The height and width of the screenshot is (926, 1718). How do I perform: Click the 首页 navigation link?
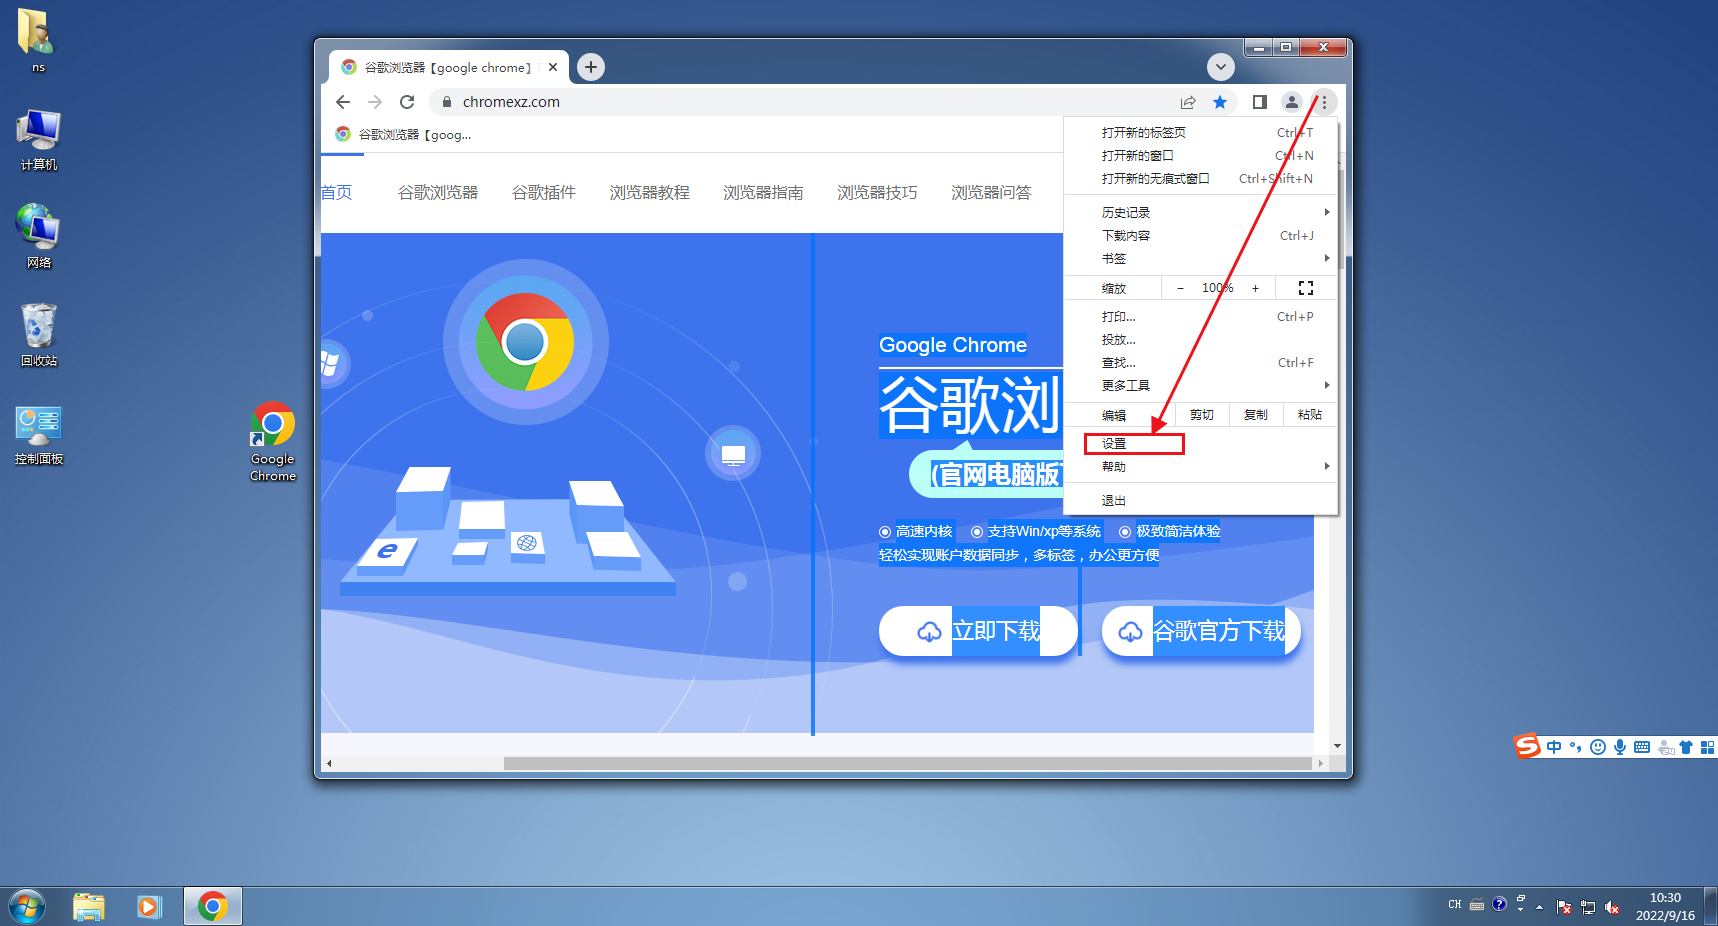click(x=337, y=192)
